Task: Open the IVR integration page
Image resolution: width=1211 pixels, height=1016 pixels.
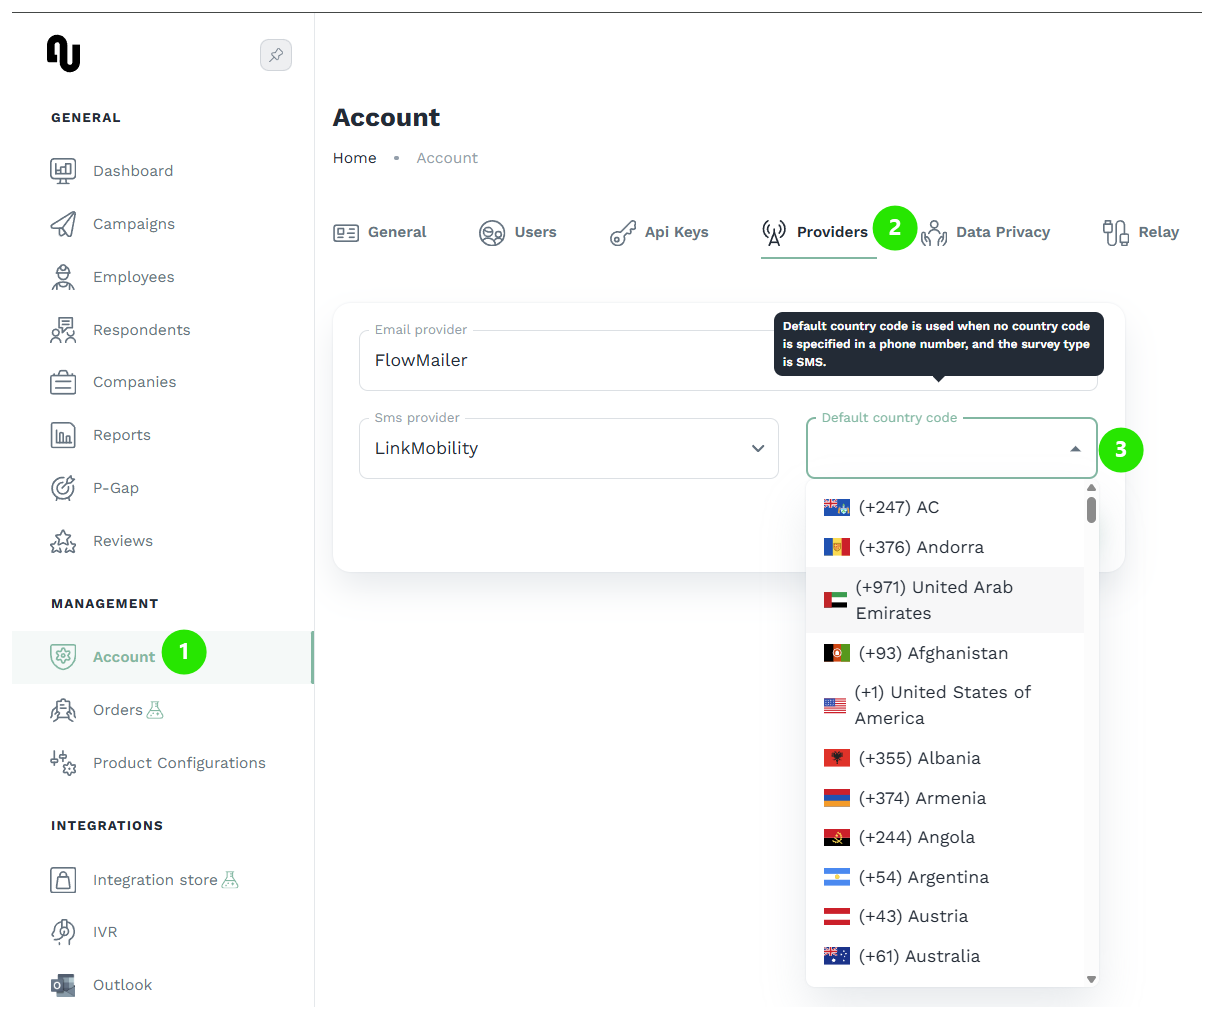Action: [x=62, y=931]
